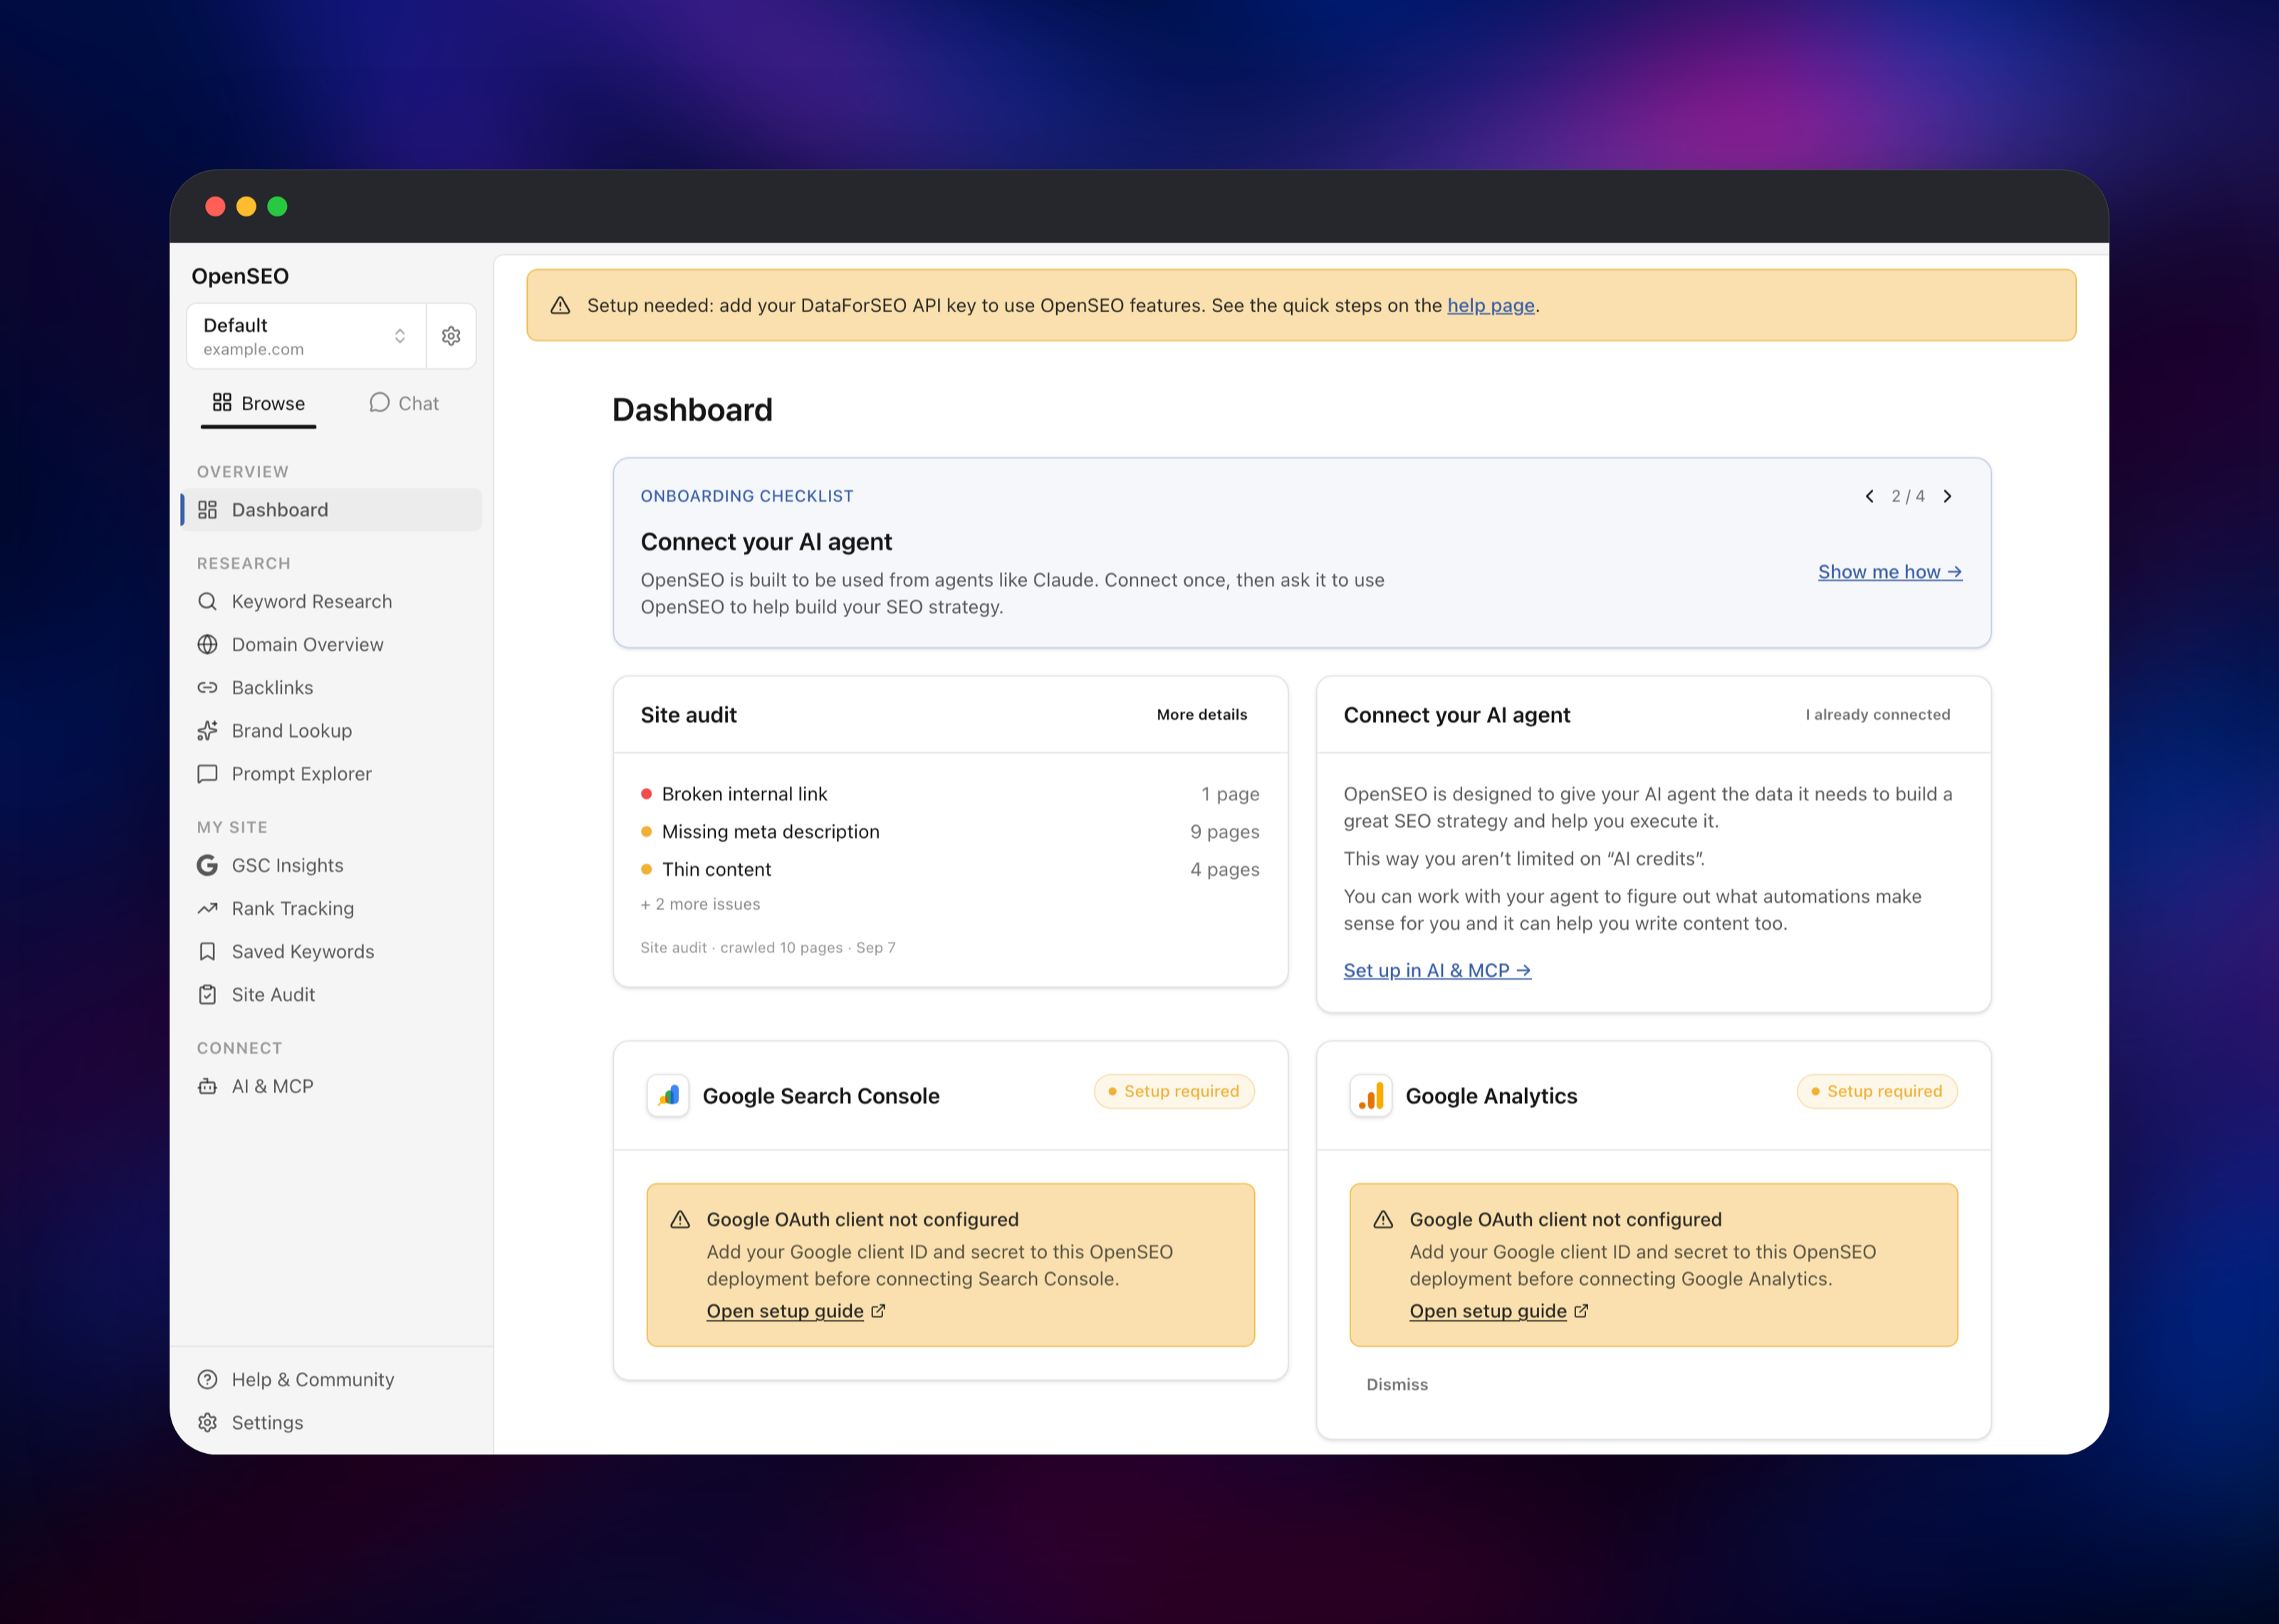
Task: Click Setup required badge for Google Analytics
Action: [x=1877, y=1091]
